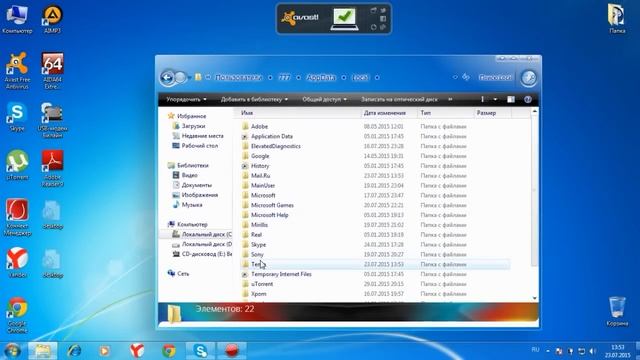Screen dimensions: 640x360
Task: Select Локальный диск (C:) in navigation pane
Action: (x=202, y=234)
